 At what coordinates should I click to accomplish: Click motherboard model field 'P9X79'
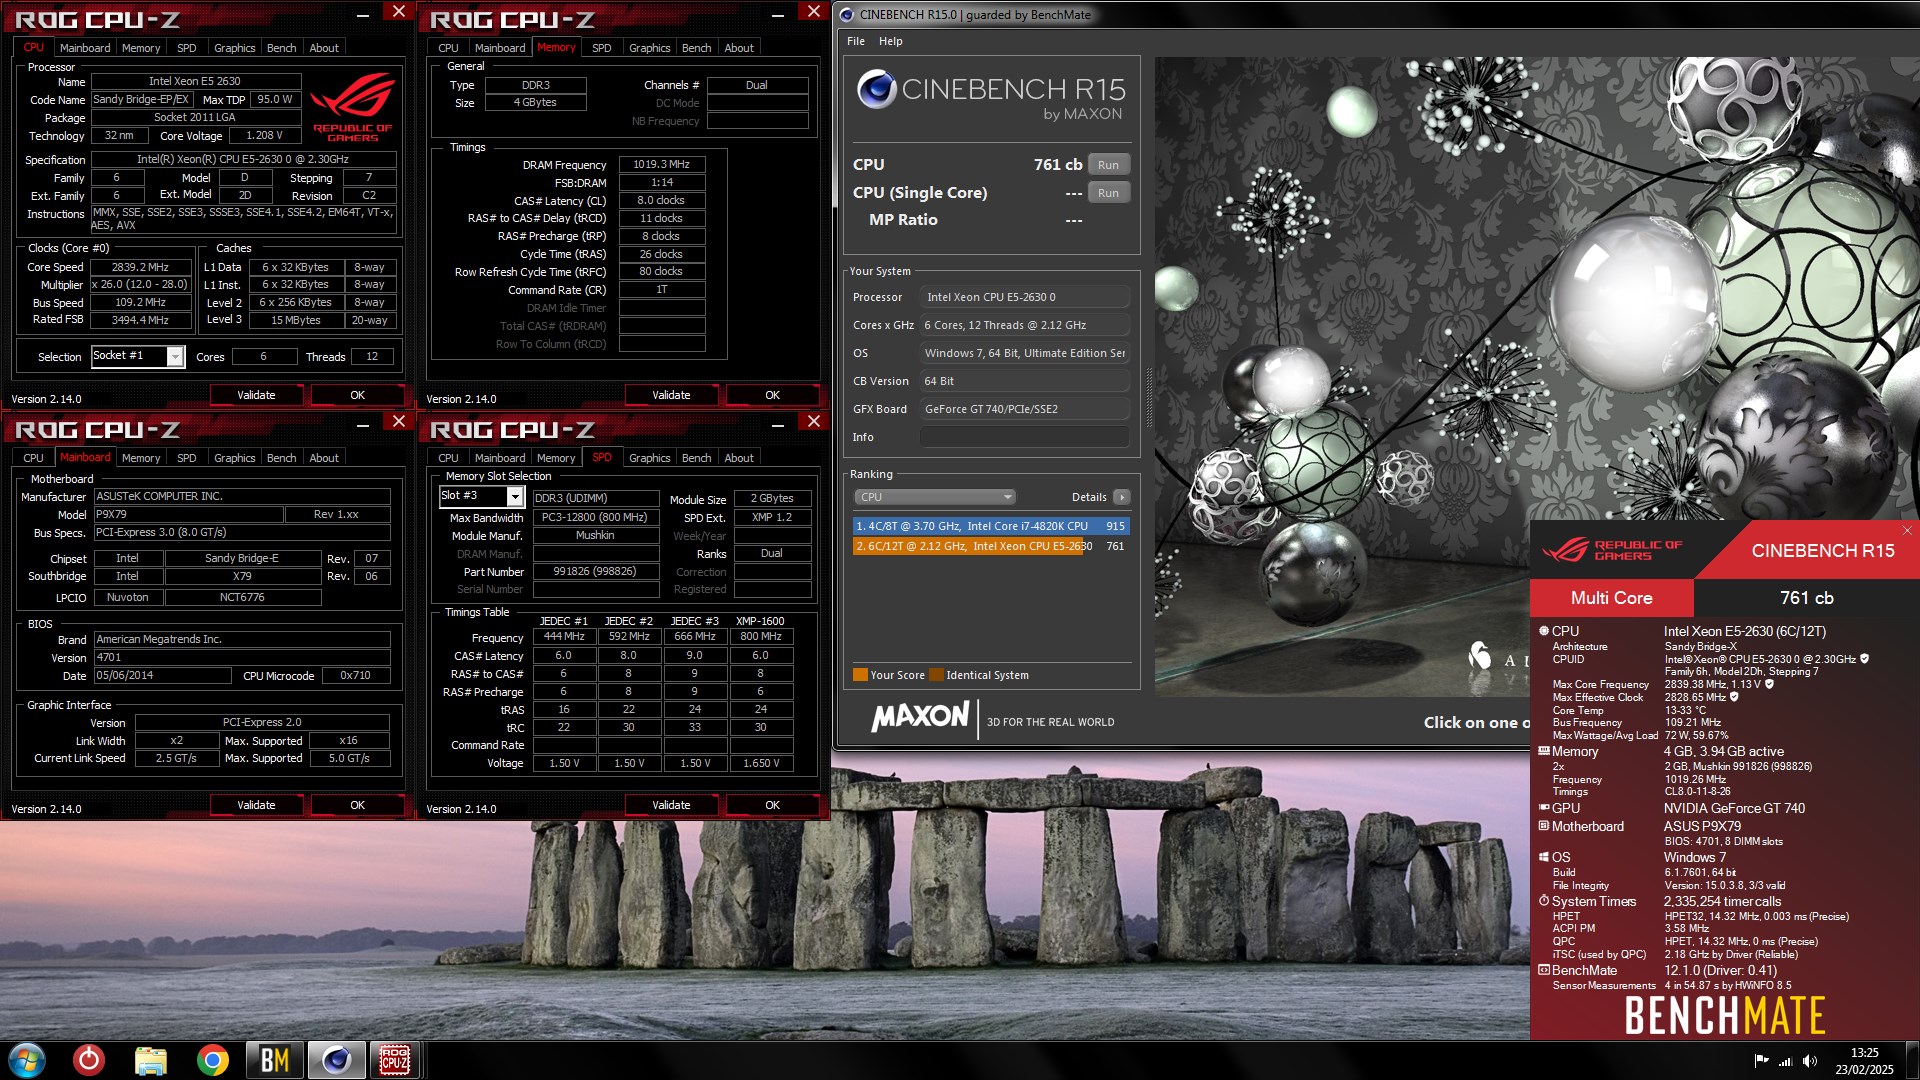(x=188, y=514)
